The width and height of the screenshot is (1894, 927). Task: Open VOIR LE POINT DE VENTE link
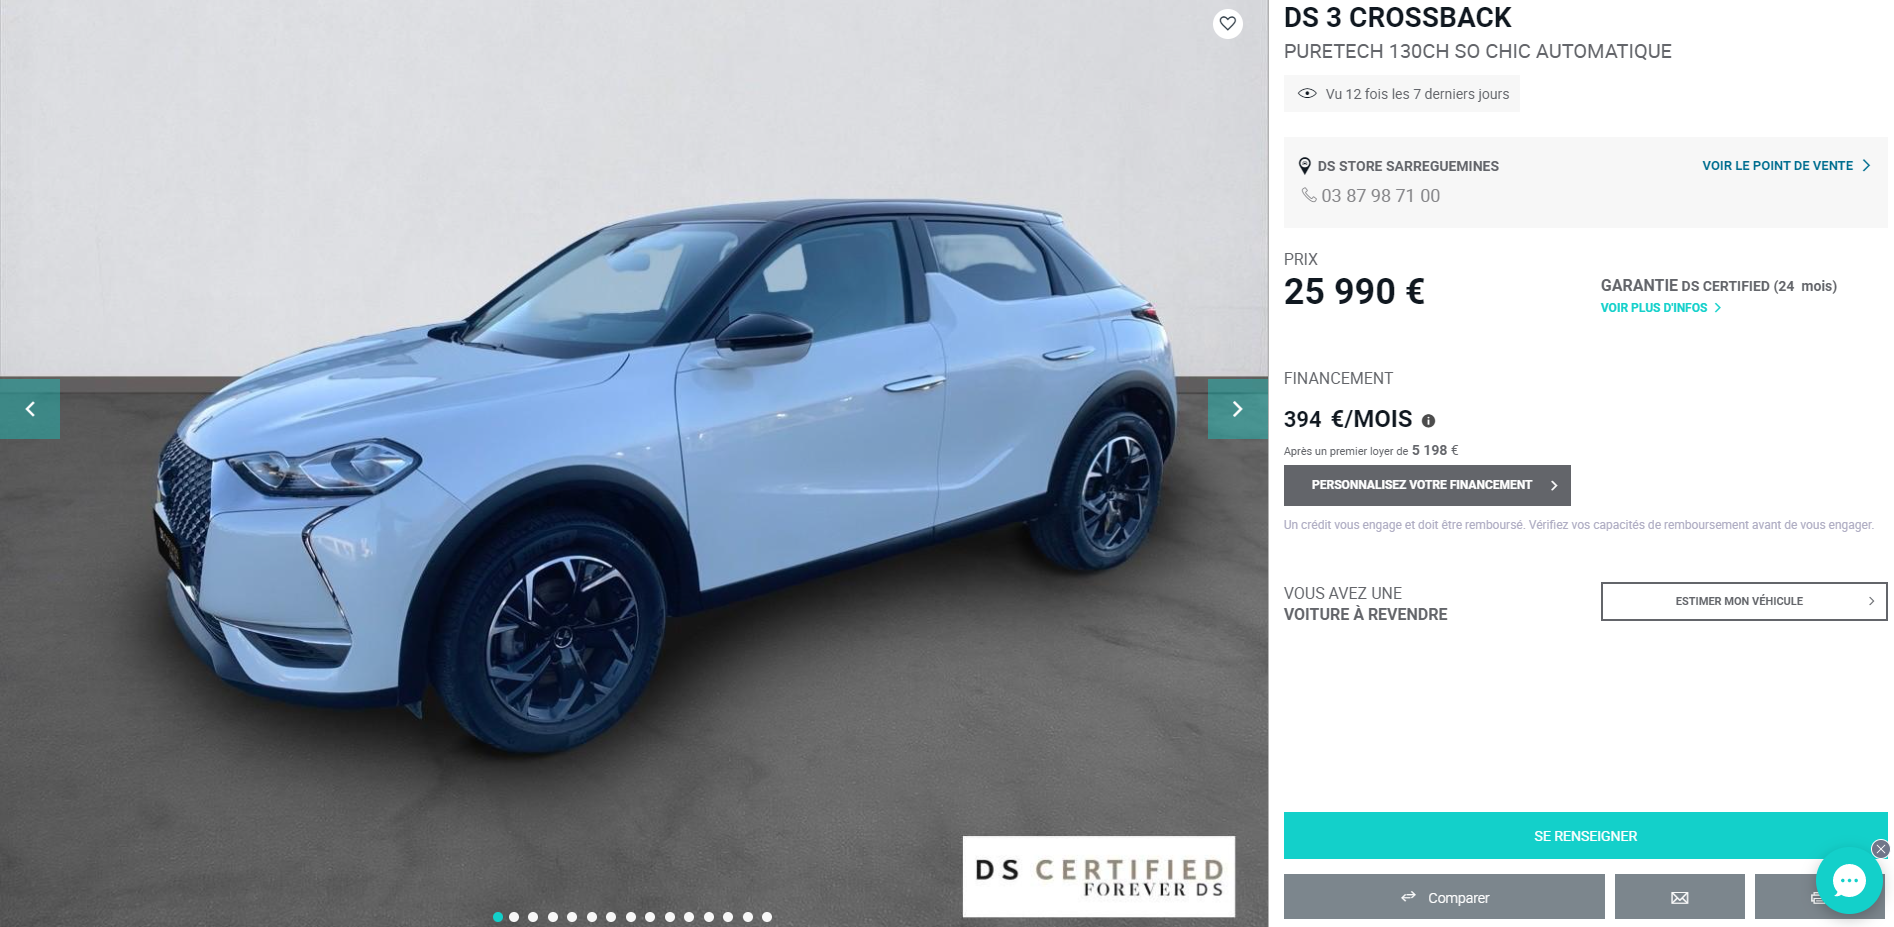click(x=1786, y=166)
